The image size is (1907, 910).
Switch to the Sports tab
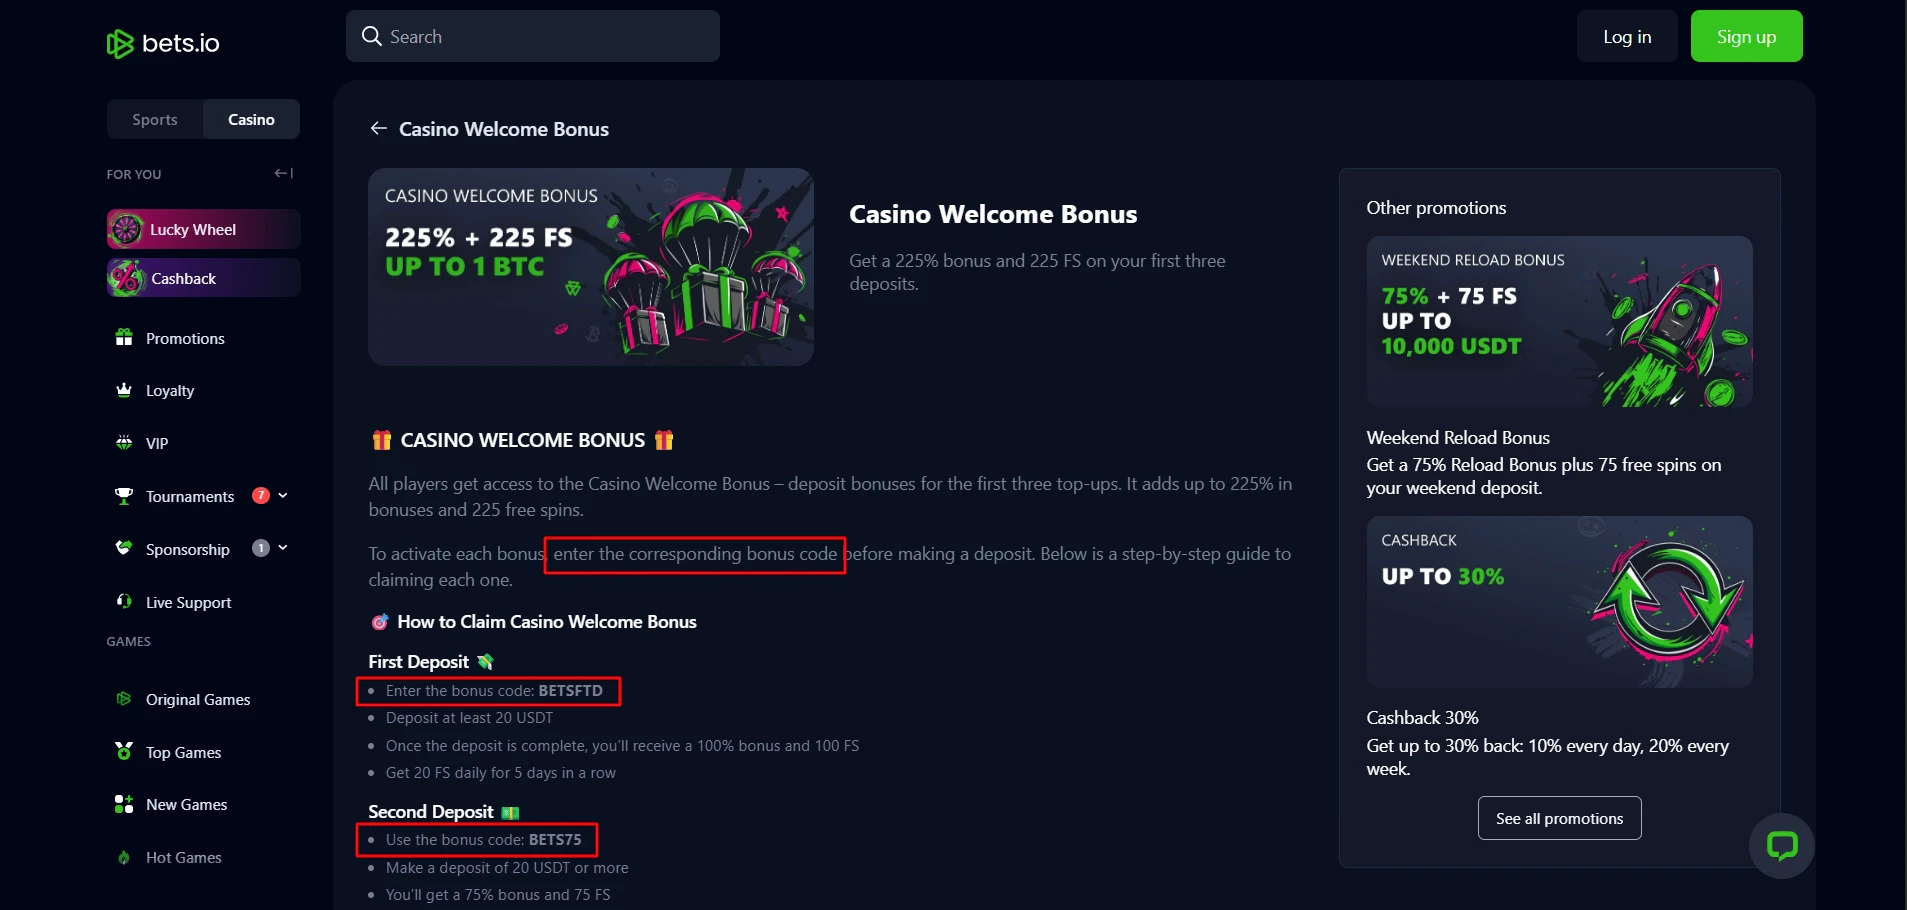coord(154,119)
